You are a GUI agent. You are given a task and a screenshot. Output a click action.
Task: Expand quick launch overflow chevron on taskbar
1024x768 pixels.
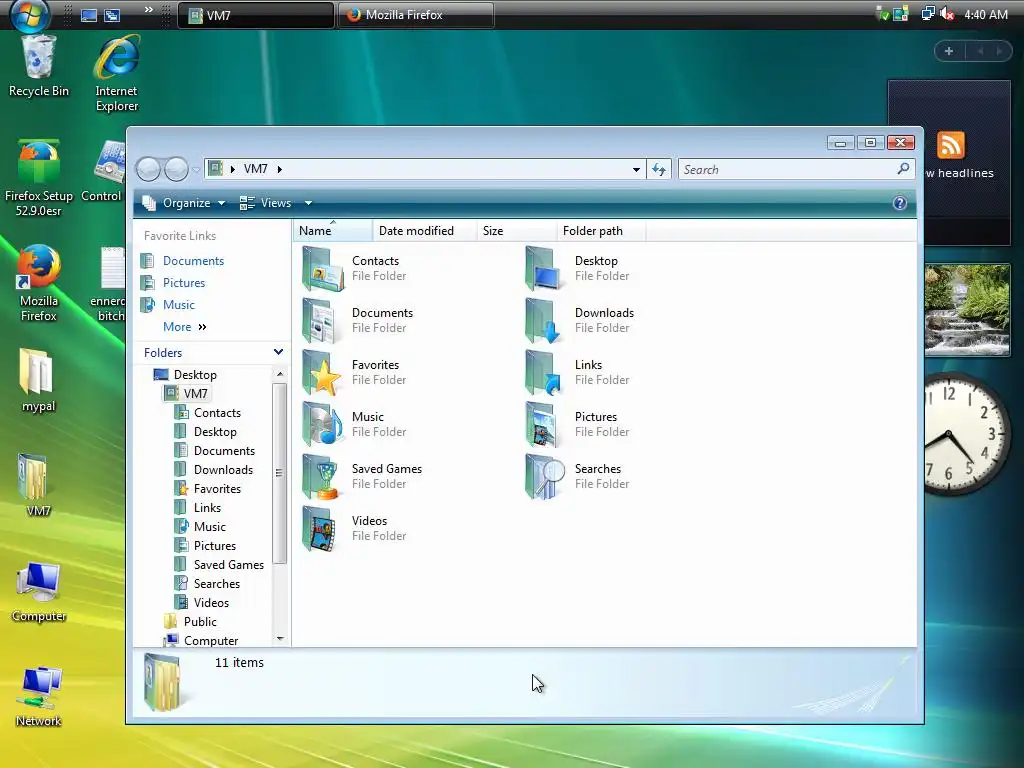(x=148, y=10)
